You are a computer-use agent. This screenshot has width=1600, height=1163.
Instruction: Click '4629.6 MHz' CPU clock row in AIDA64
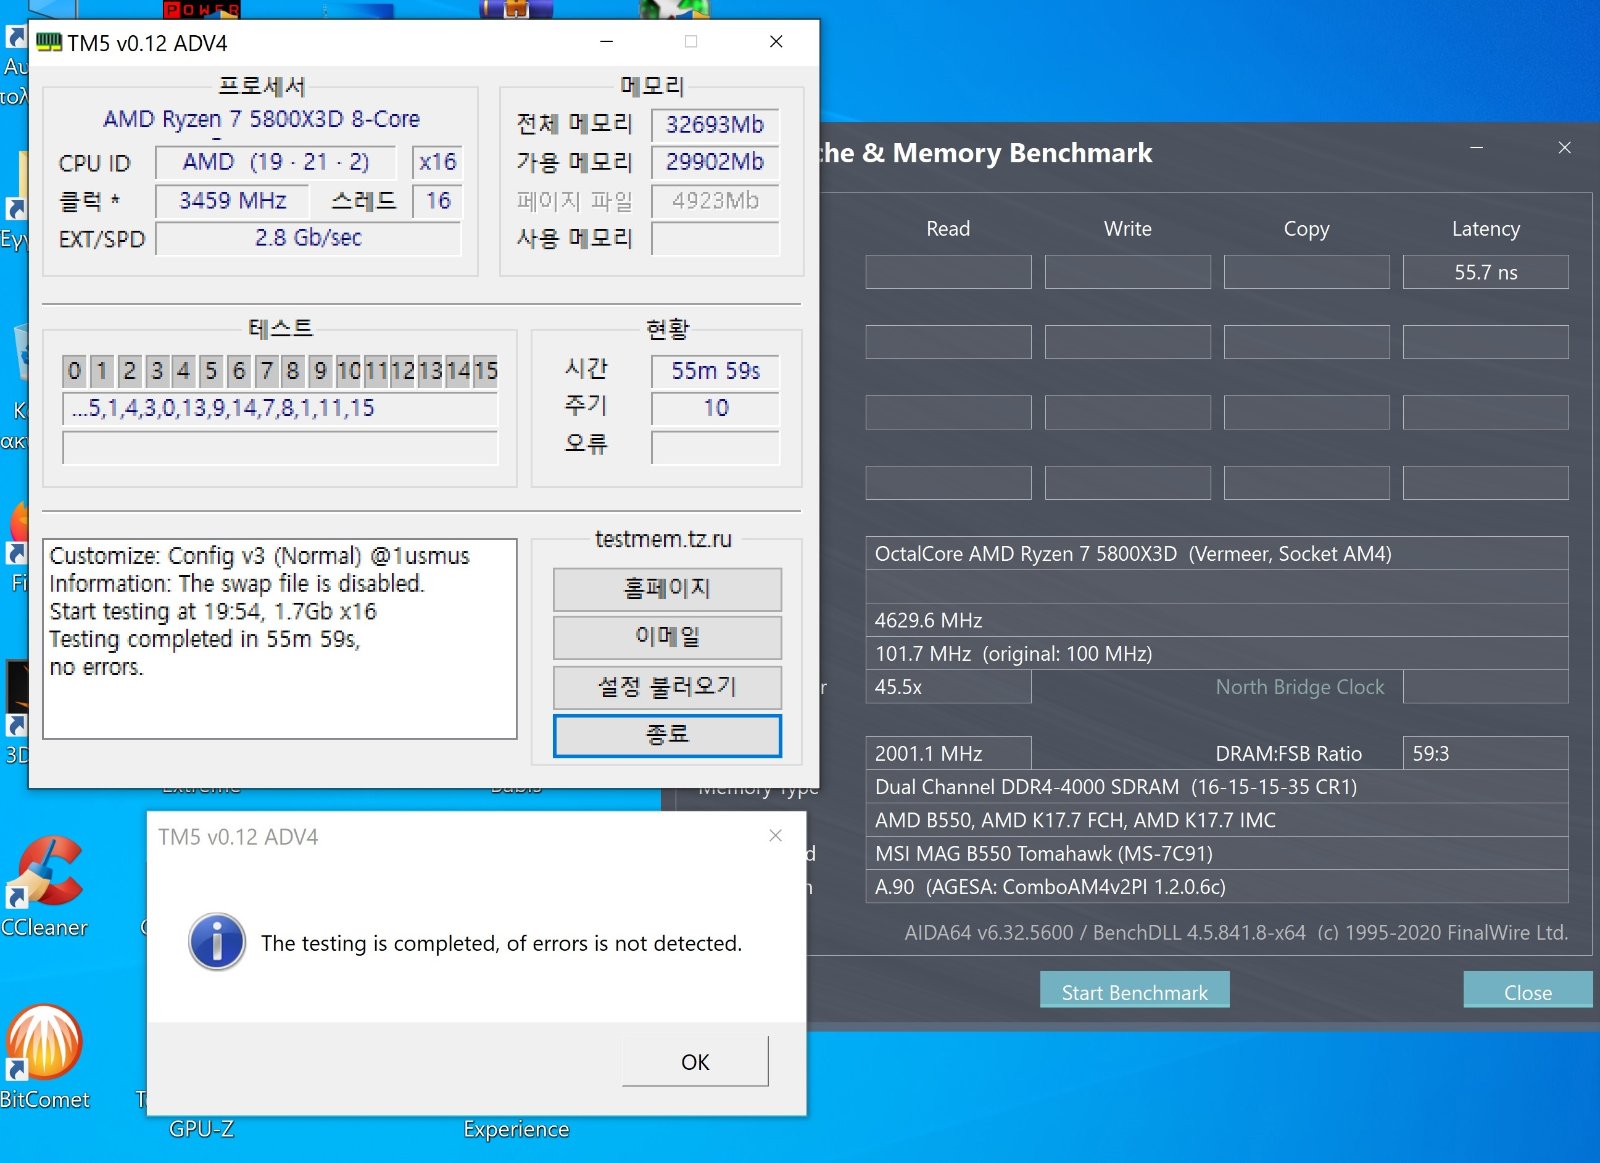click(x=1216, y=620)
